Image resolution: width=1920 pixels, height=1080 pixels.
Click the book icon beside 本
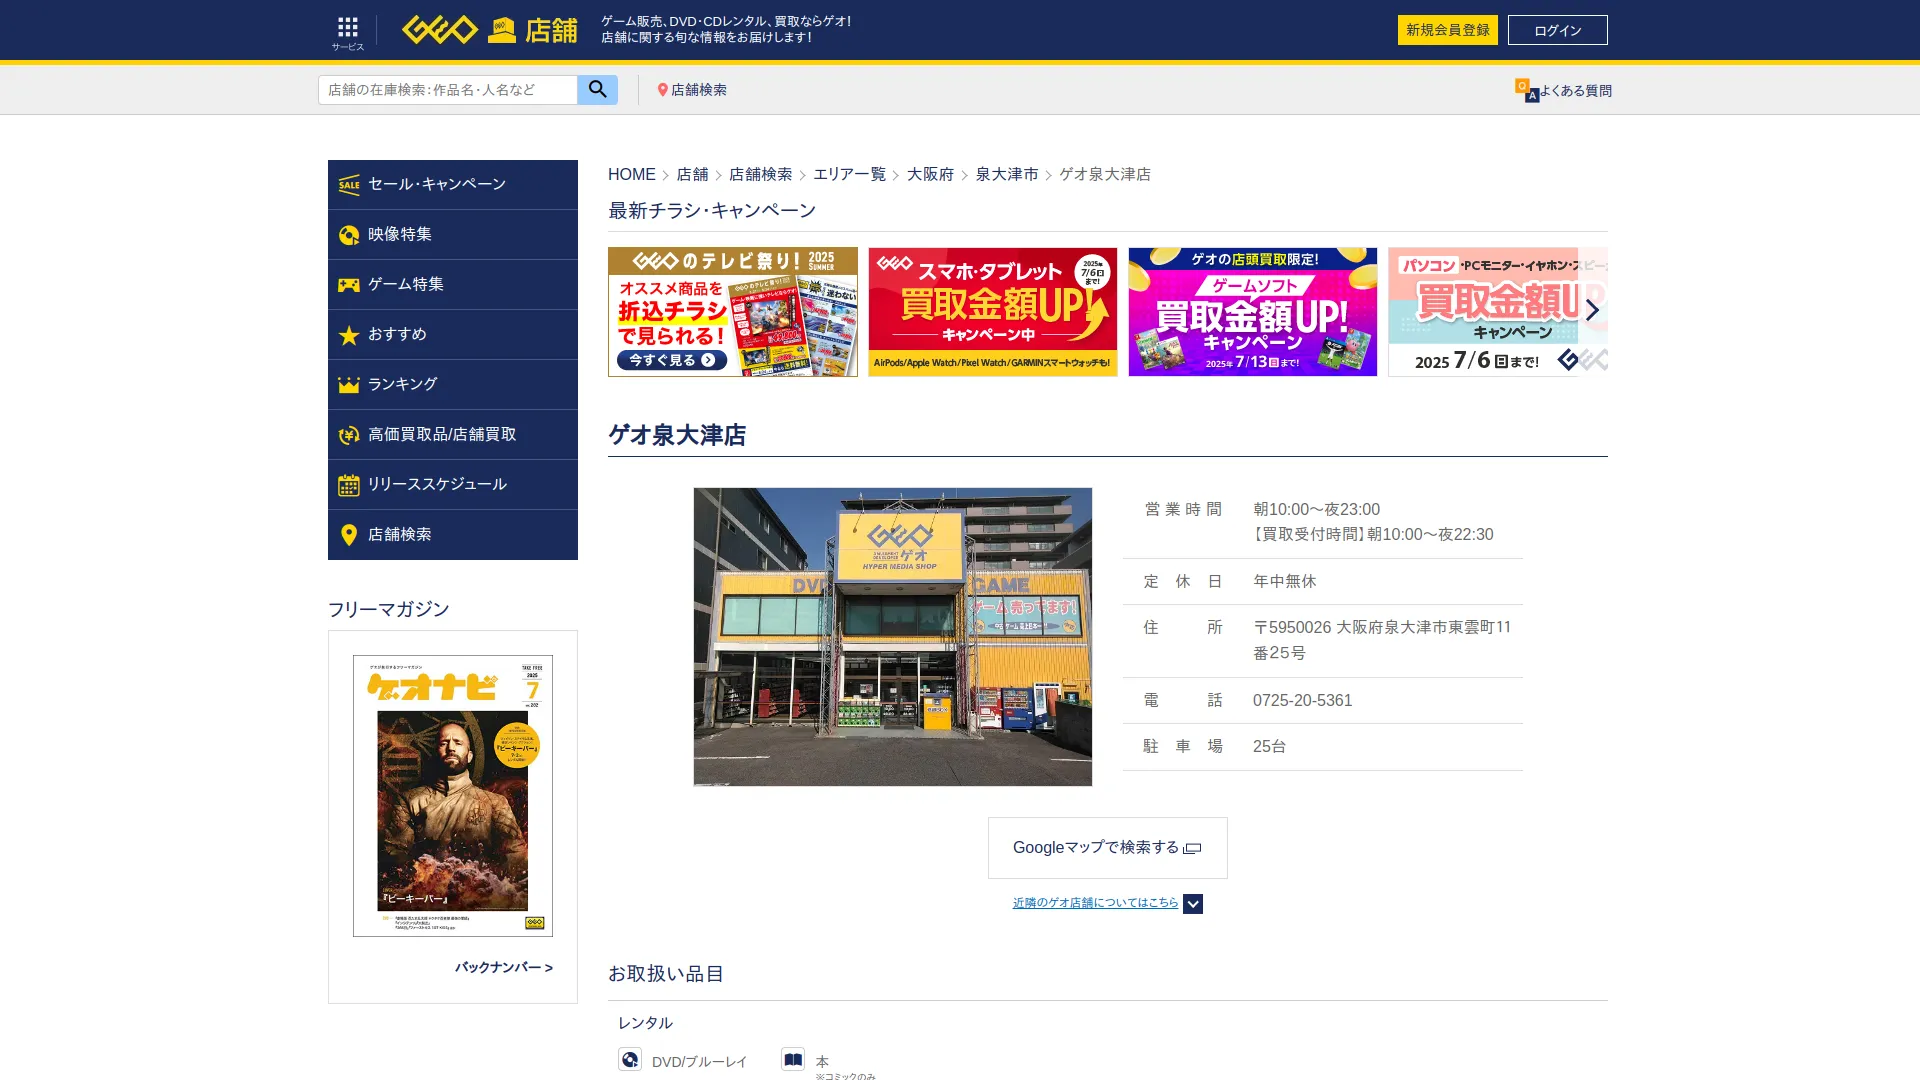[x=793, y=1059]
